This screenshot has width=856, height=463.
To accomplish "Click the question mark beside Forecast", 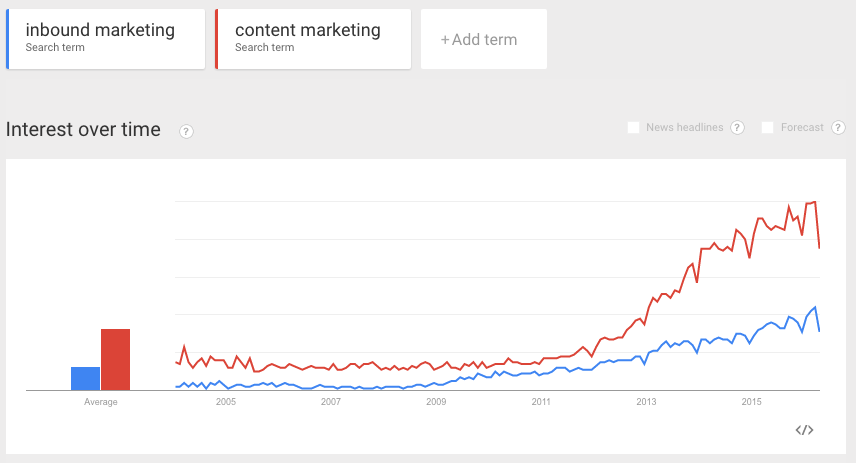I will (x=836, y=128).
